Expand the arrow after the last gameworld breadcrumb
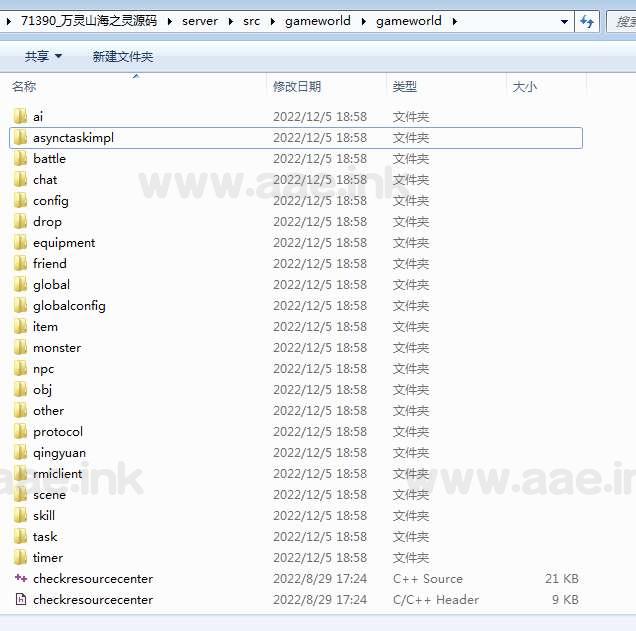This screenshot has width=636, height=631. (x=454, y=21)
